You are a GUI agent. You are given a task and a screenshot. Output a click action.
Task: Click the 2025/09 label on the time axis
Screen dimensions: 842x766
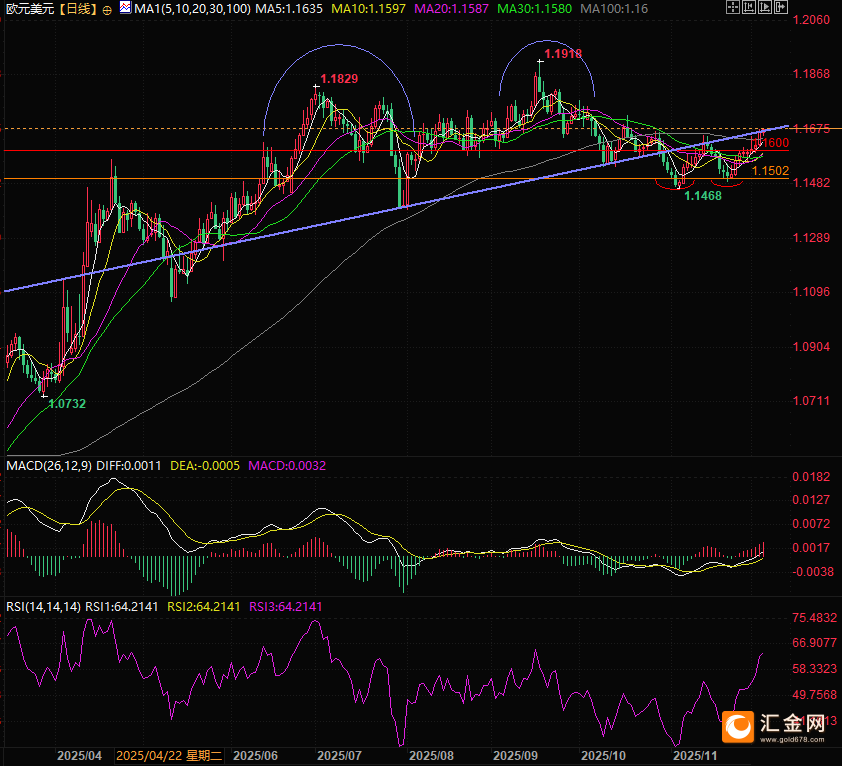pos(517,756)
